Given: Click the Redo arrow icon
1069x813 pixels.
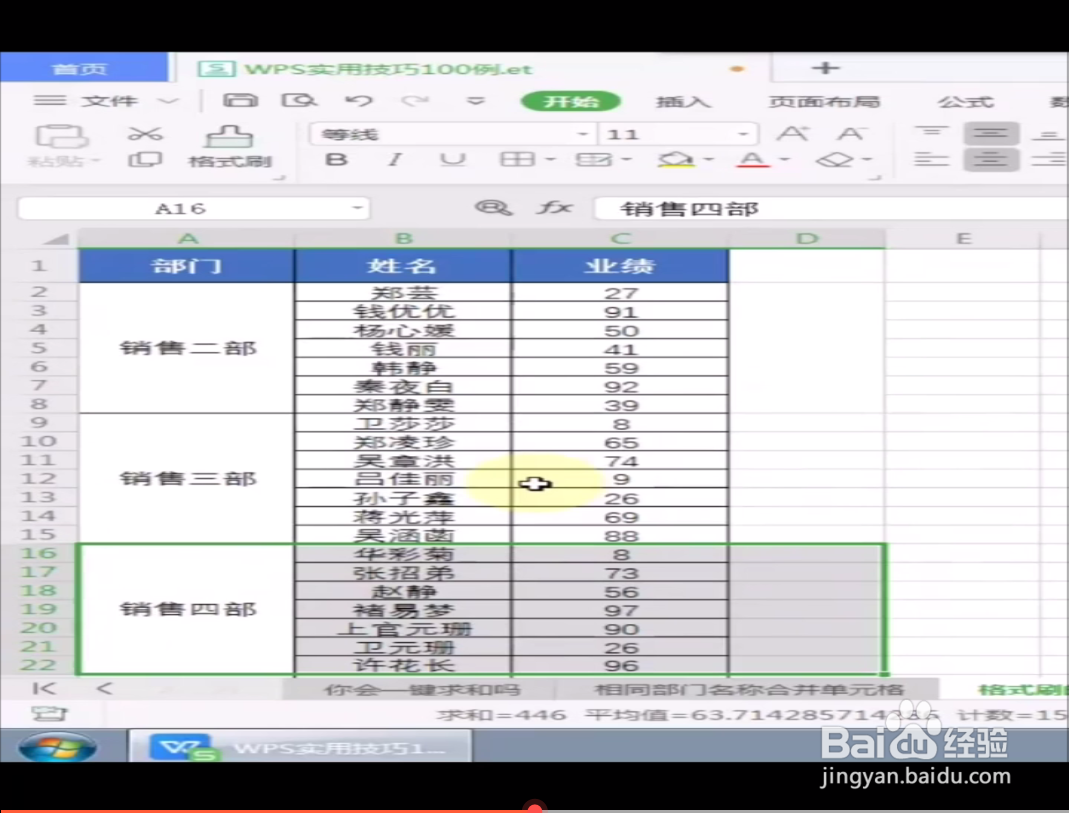Looking at the screenshot, I should tap(416, 99).
